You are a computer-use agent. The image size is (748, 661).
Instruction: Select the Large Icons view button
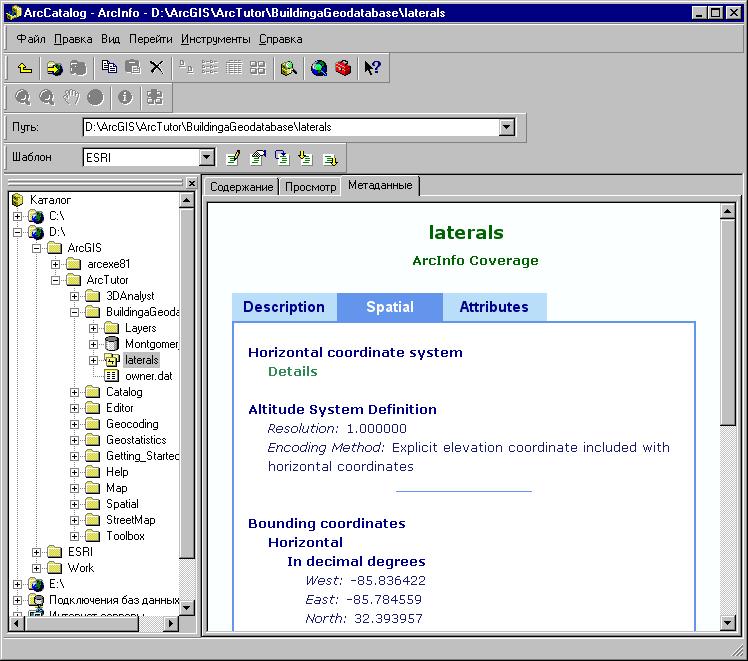(x=186, y=67)
